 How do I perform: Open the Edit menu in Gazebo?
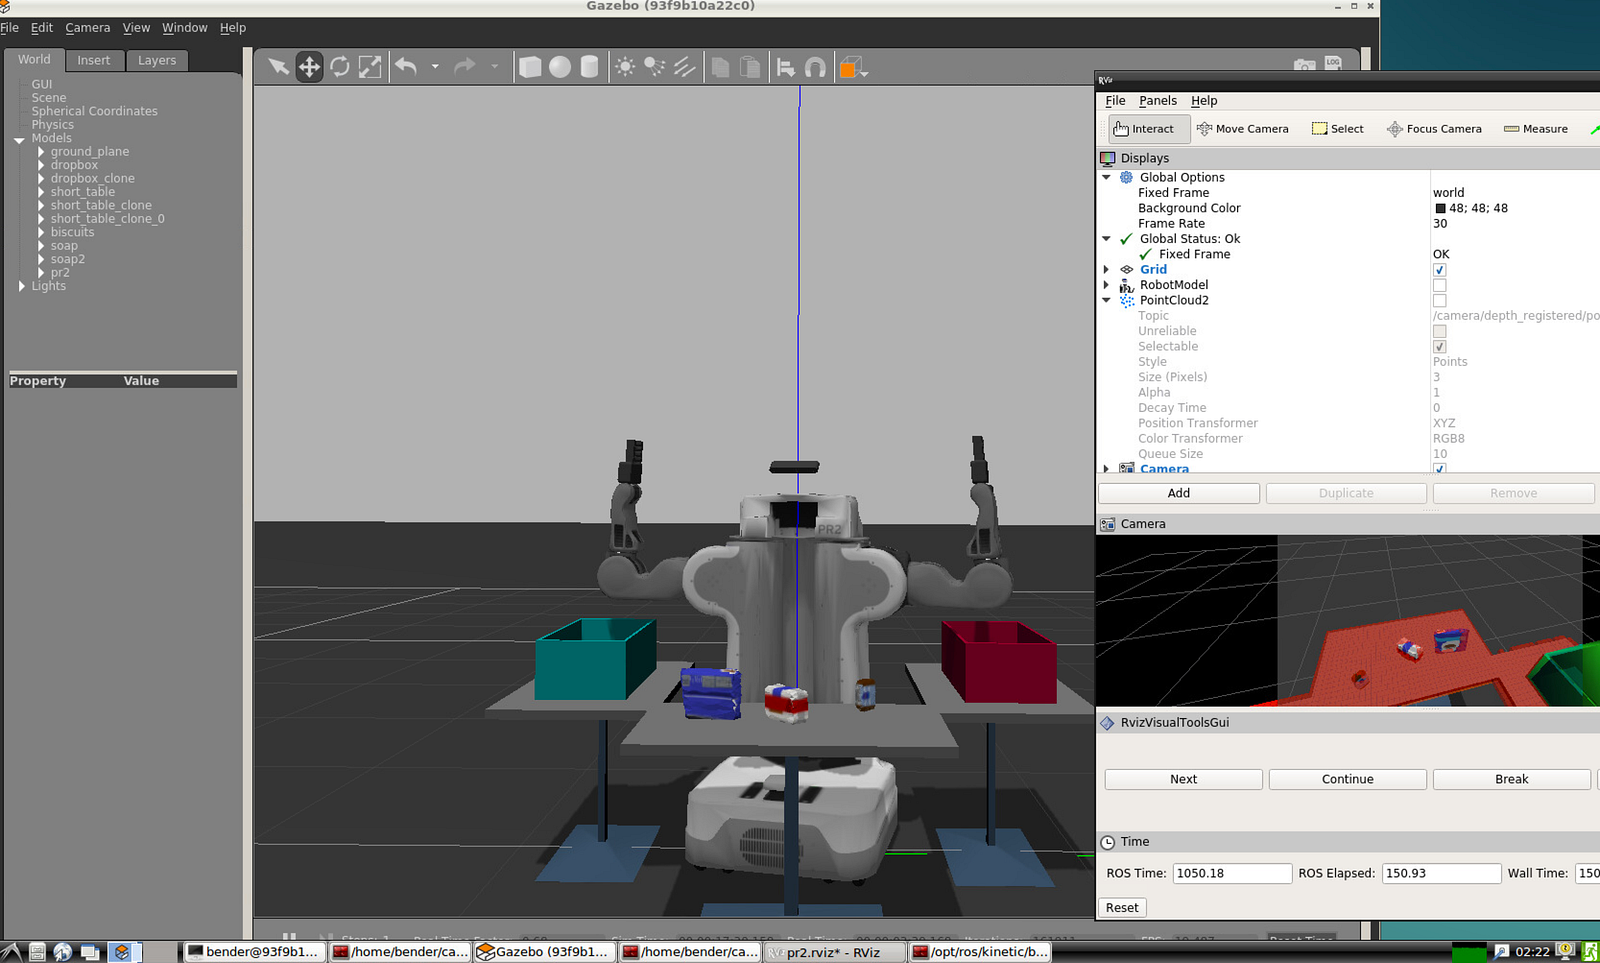coord(42,28)
